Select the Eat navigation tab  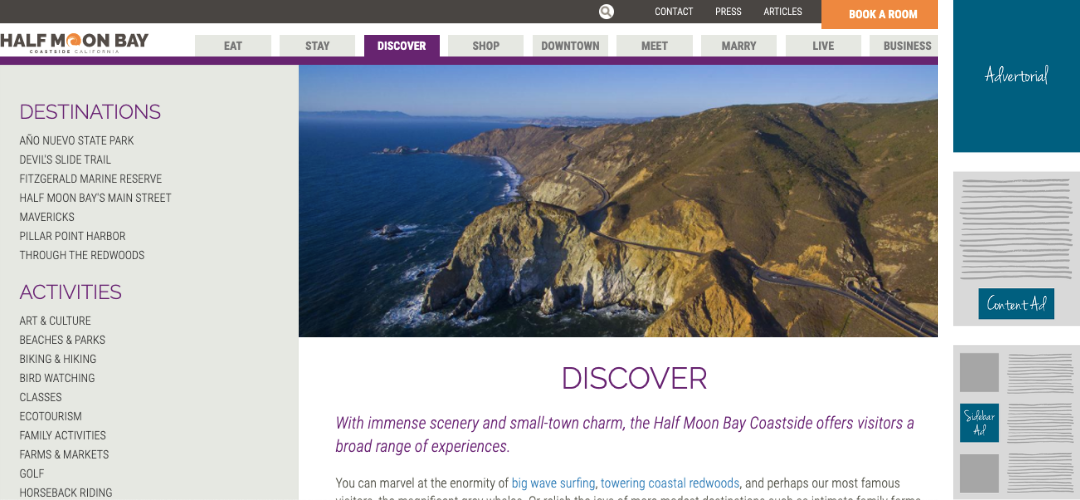[233, 46]
